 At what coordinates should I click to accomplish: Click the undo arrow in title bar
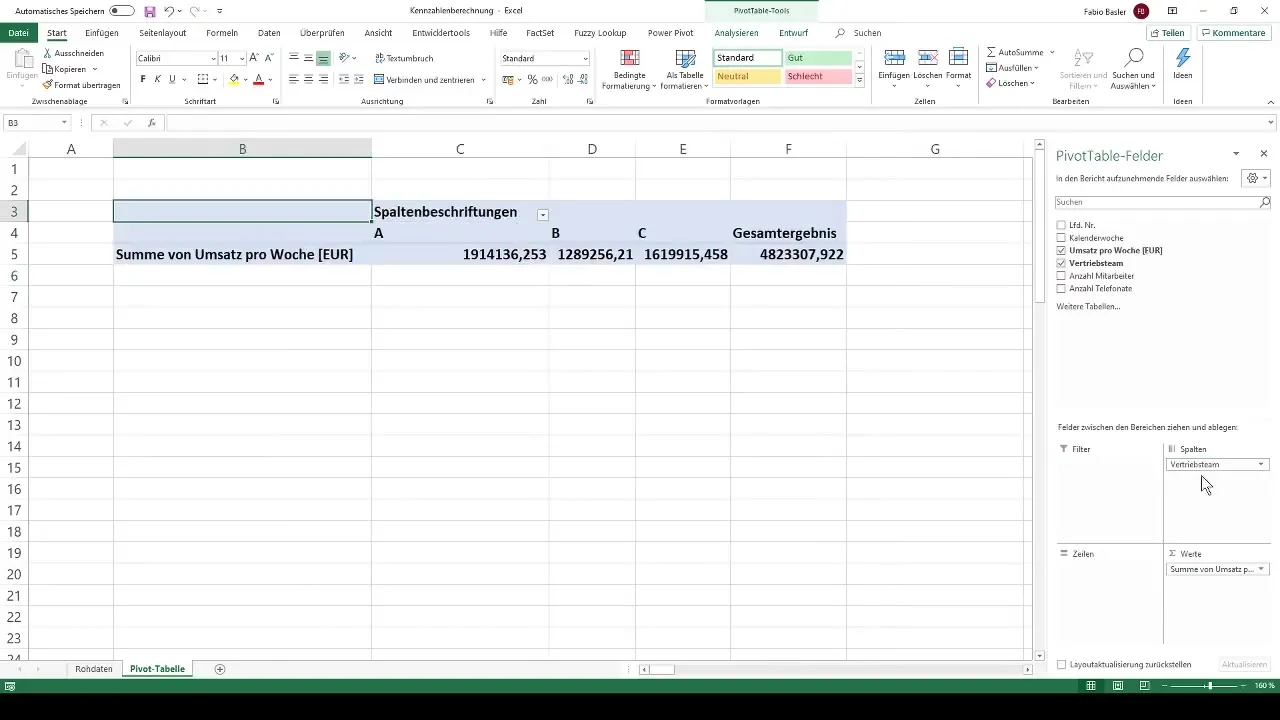169,10
